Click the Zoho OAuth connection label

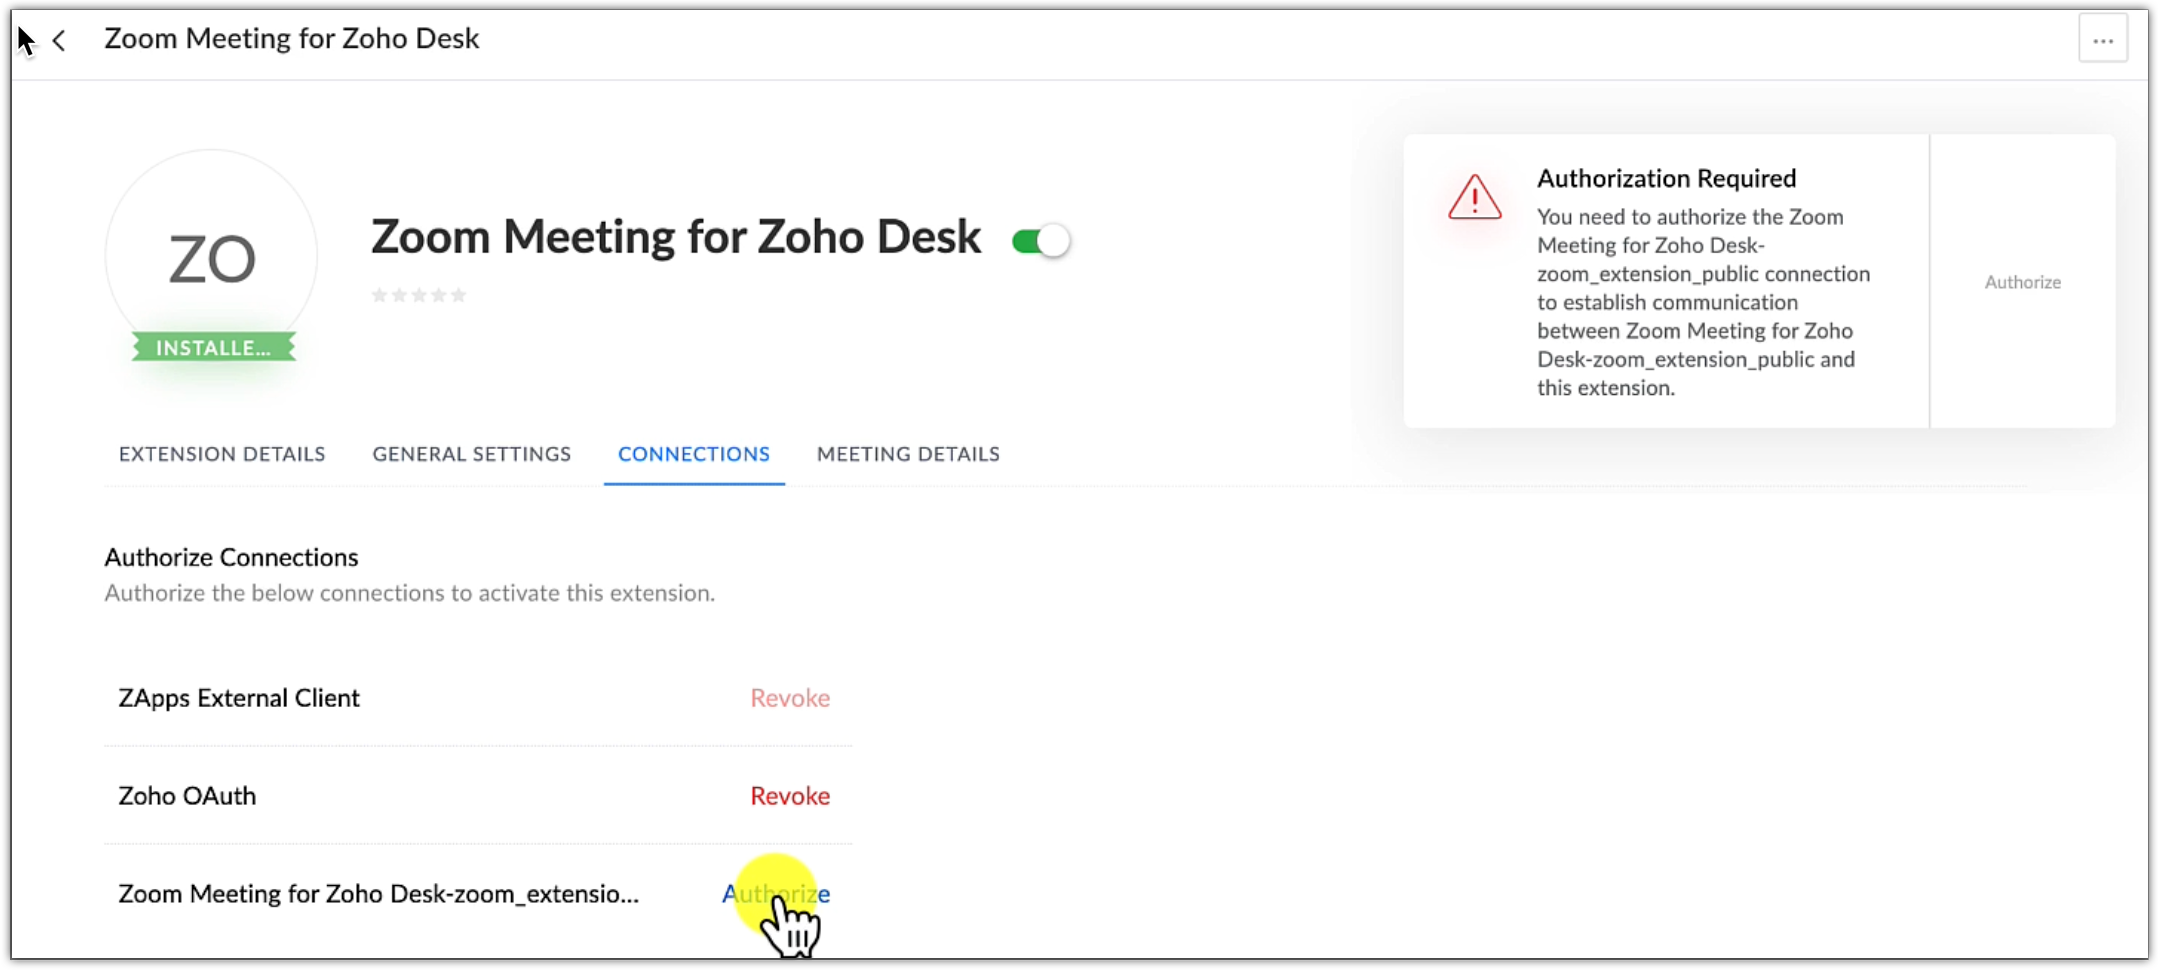(187, 796)
